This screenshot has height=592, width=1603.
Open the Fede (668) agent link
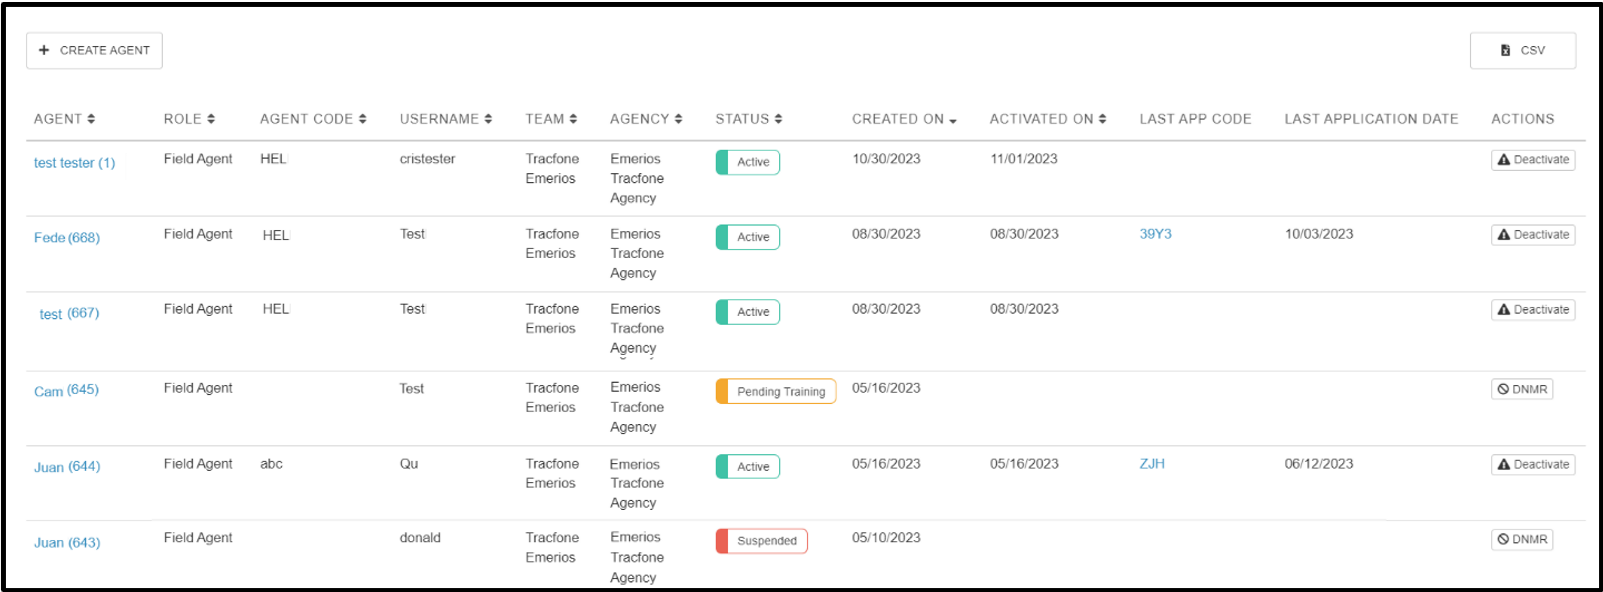[x=67, y=238]
